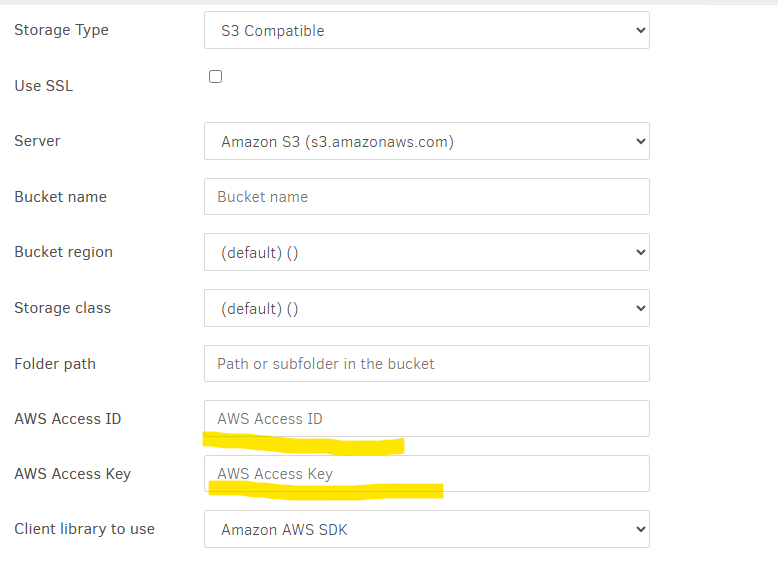Click the Bucket name input field

pos(426,197)
